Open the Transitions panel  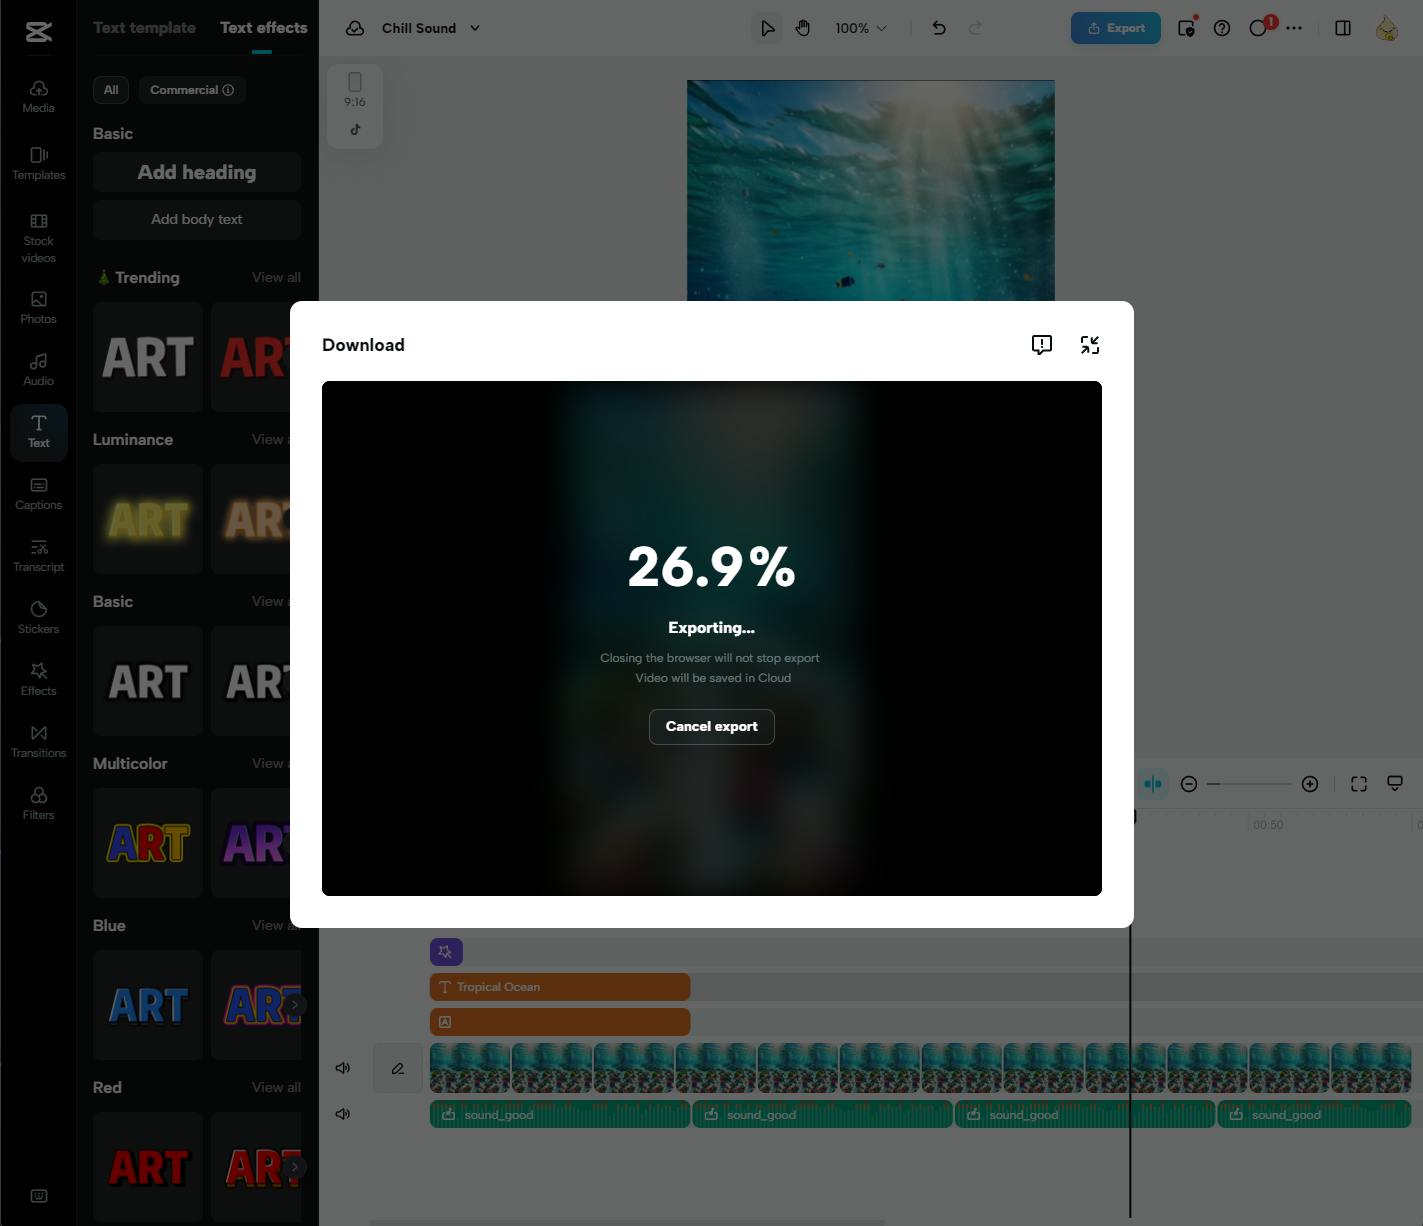pyautogui.click(x=38, y=741)
